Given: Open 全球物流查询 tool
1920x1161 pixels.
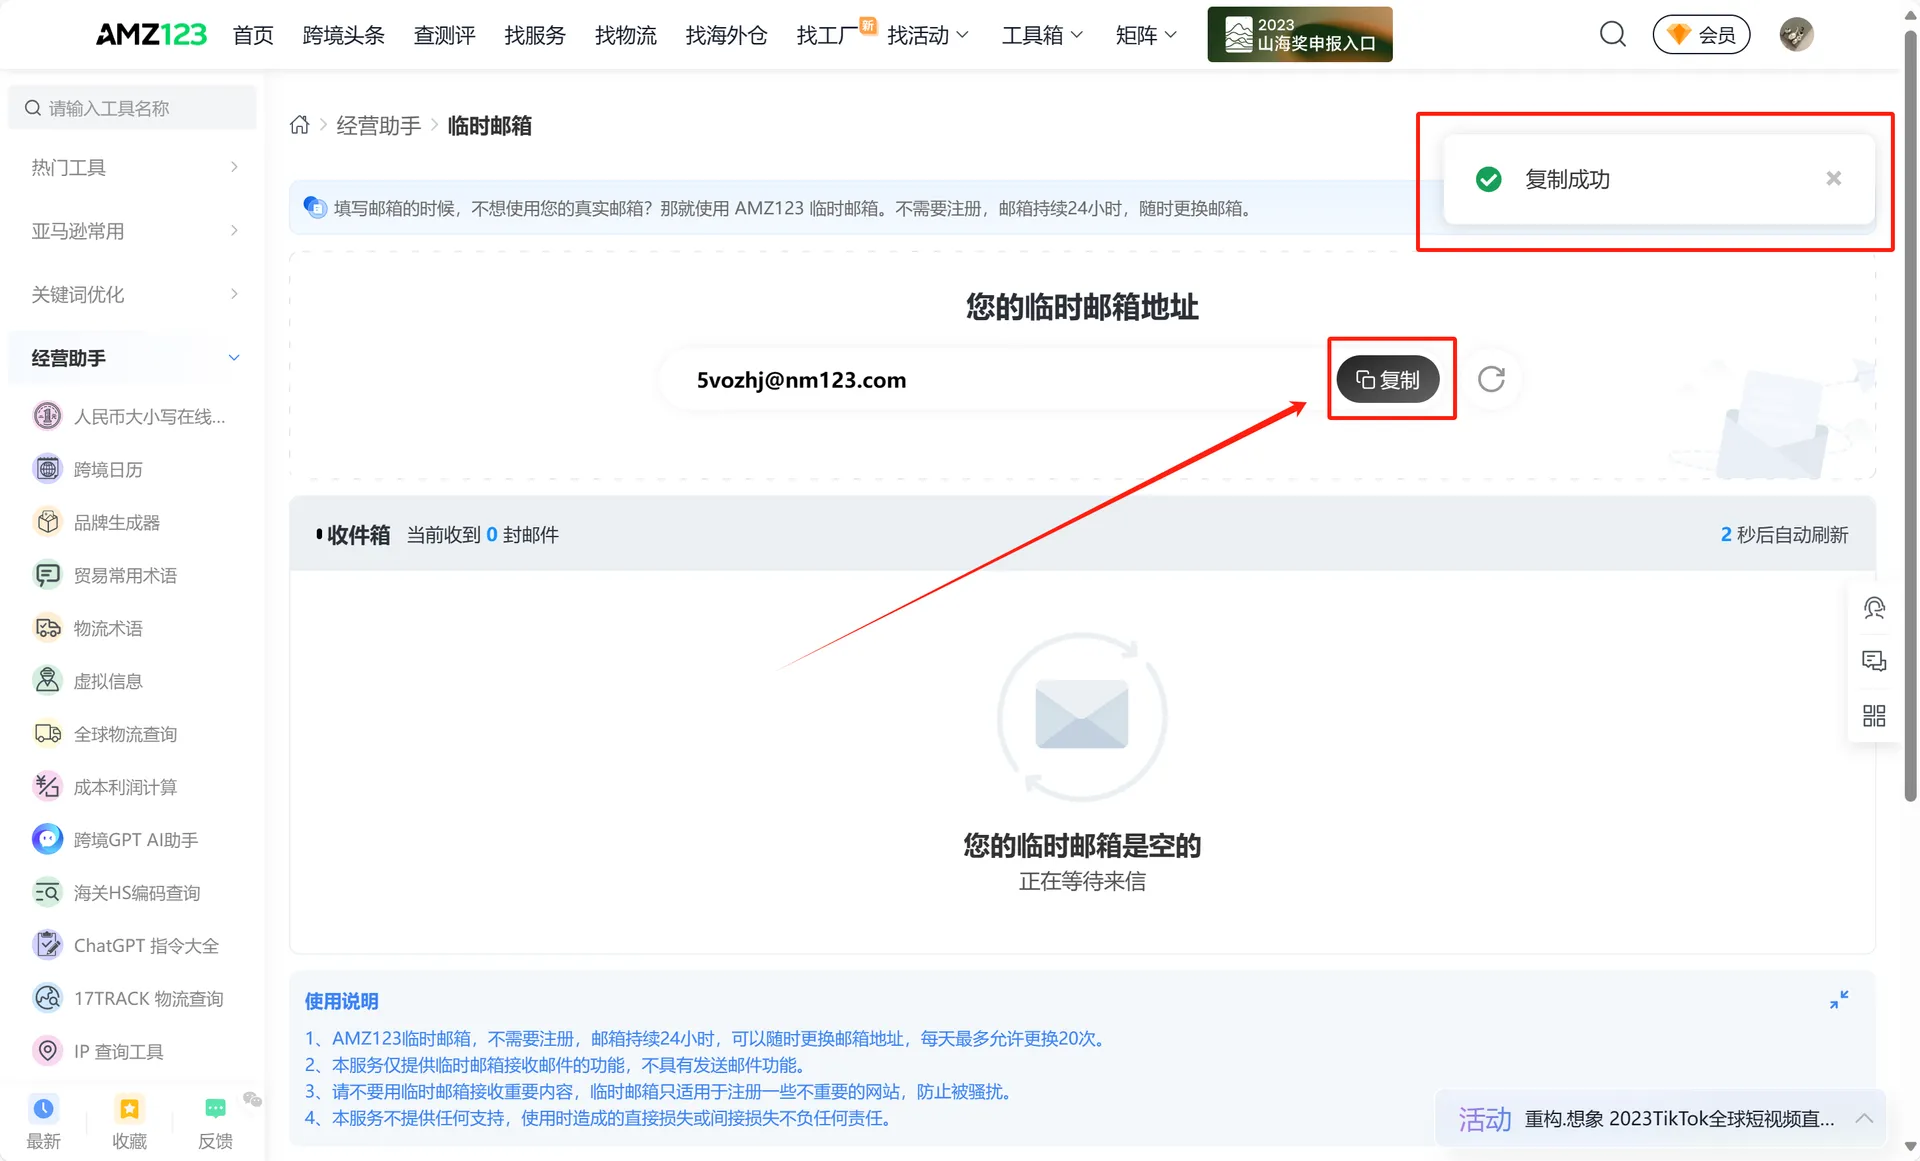Looking at the screenshot, I should point(105,734).
